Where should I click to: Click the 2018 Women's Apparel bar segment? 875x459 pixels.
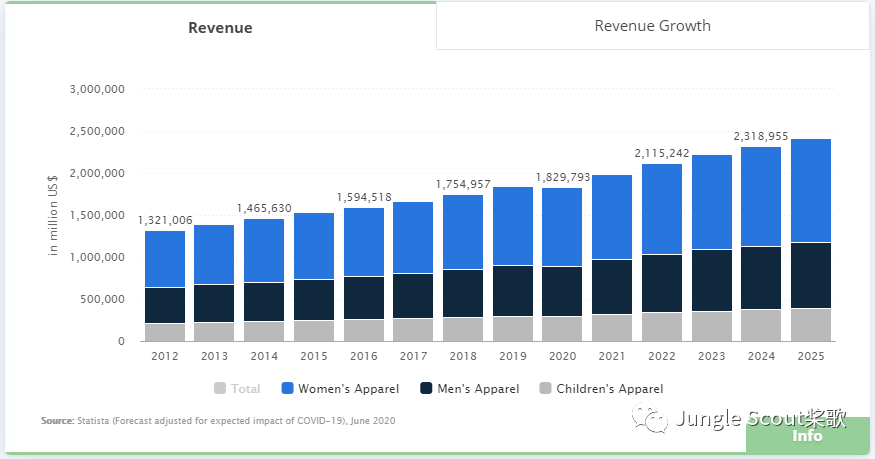point(463,232)
